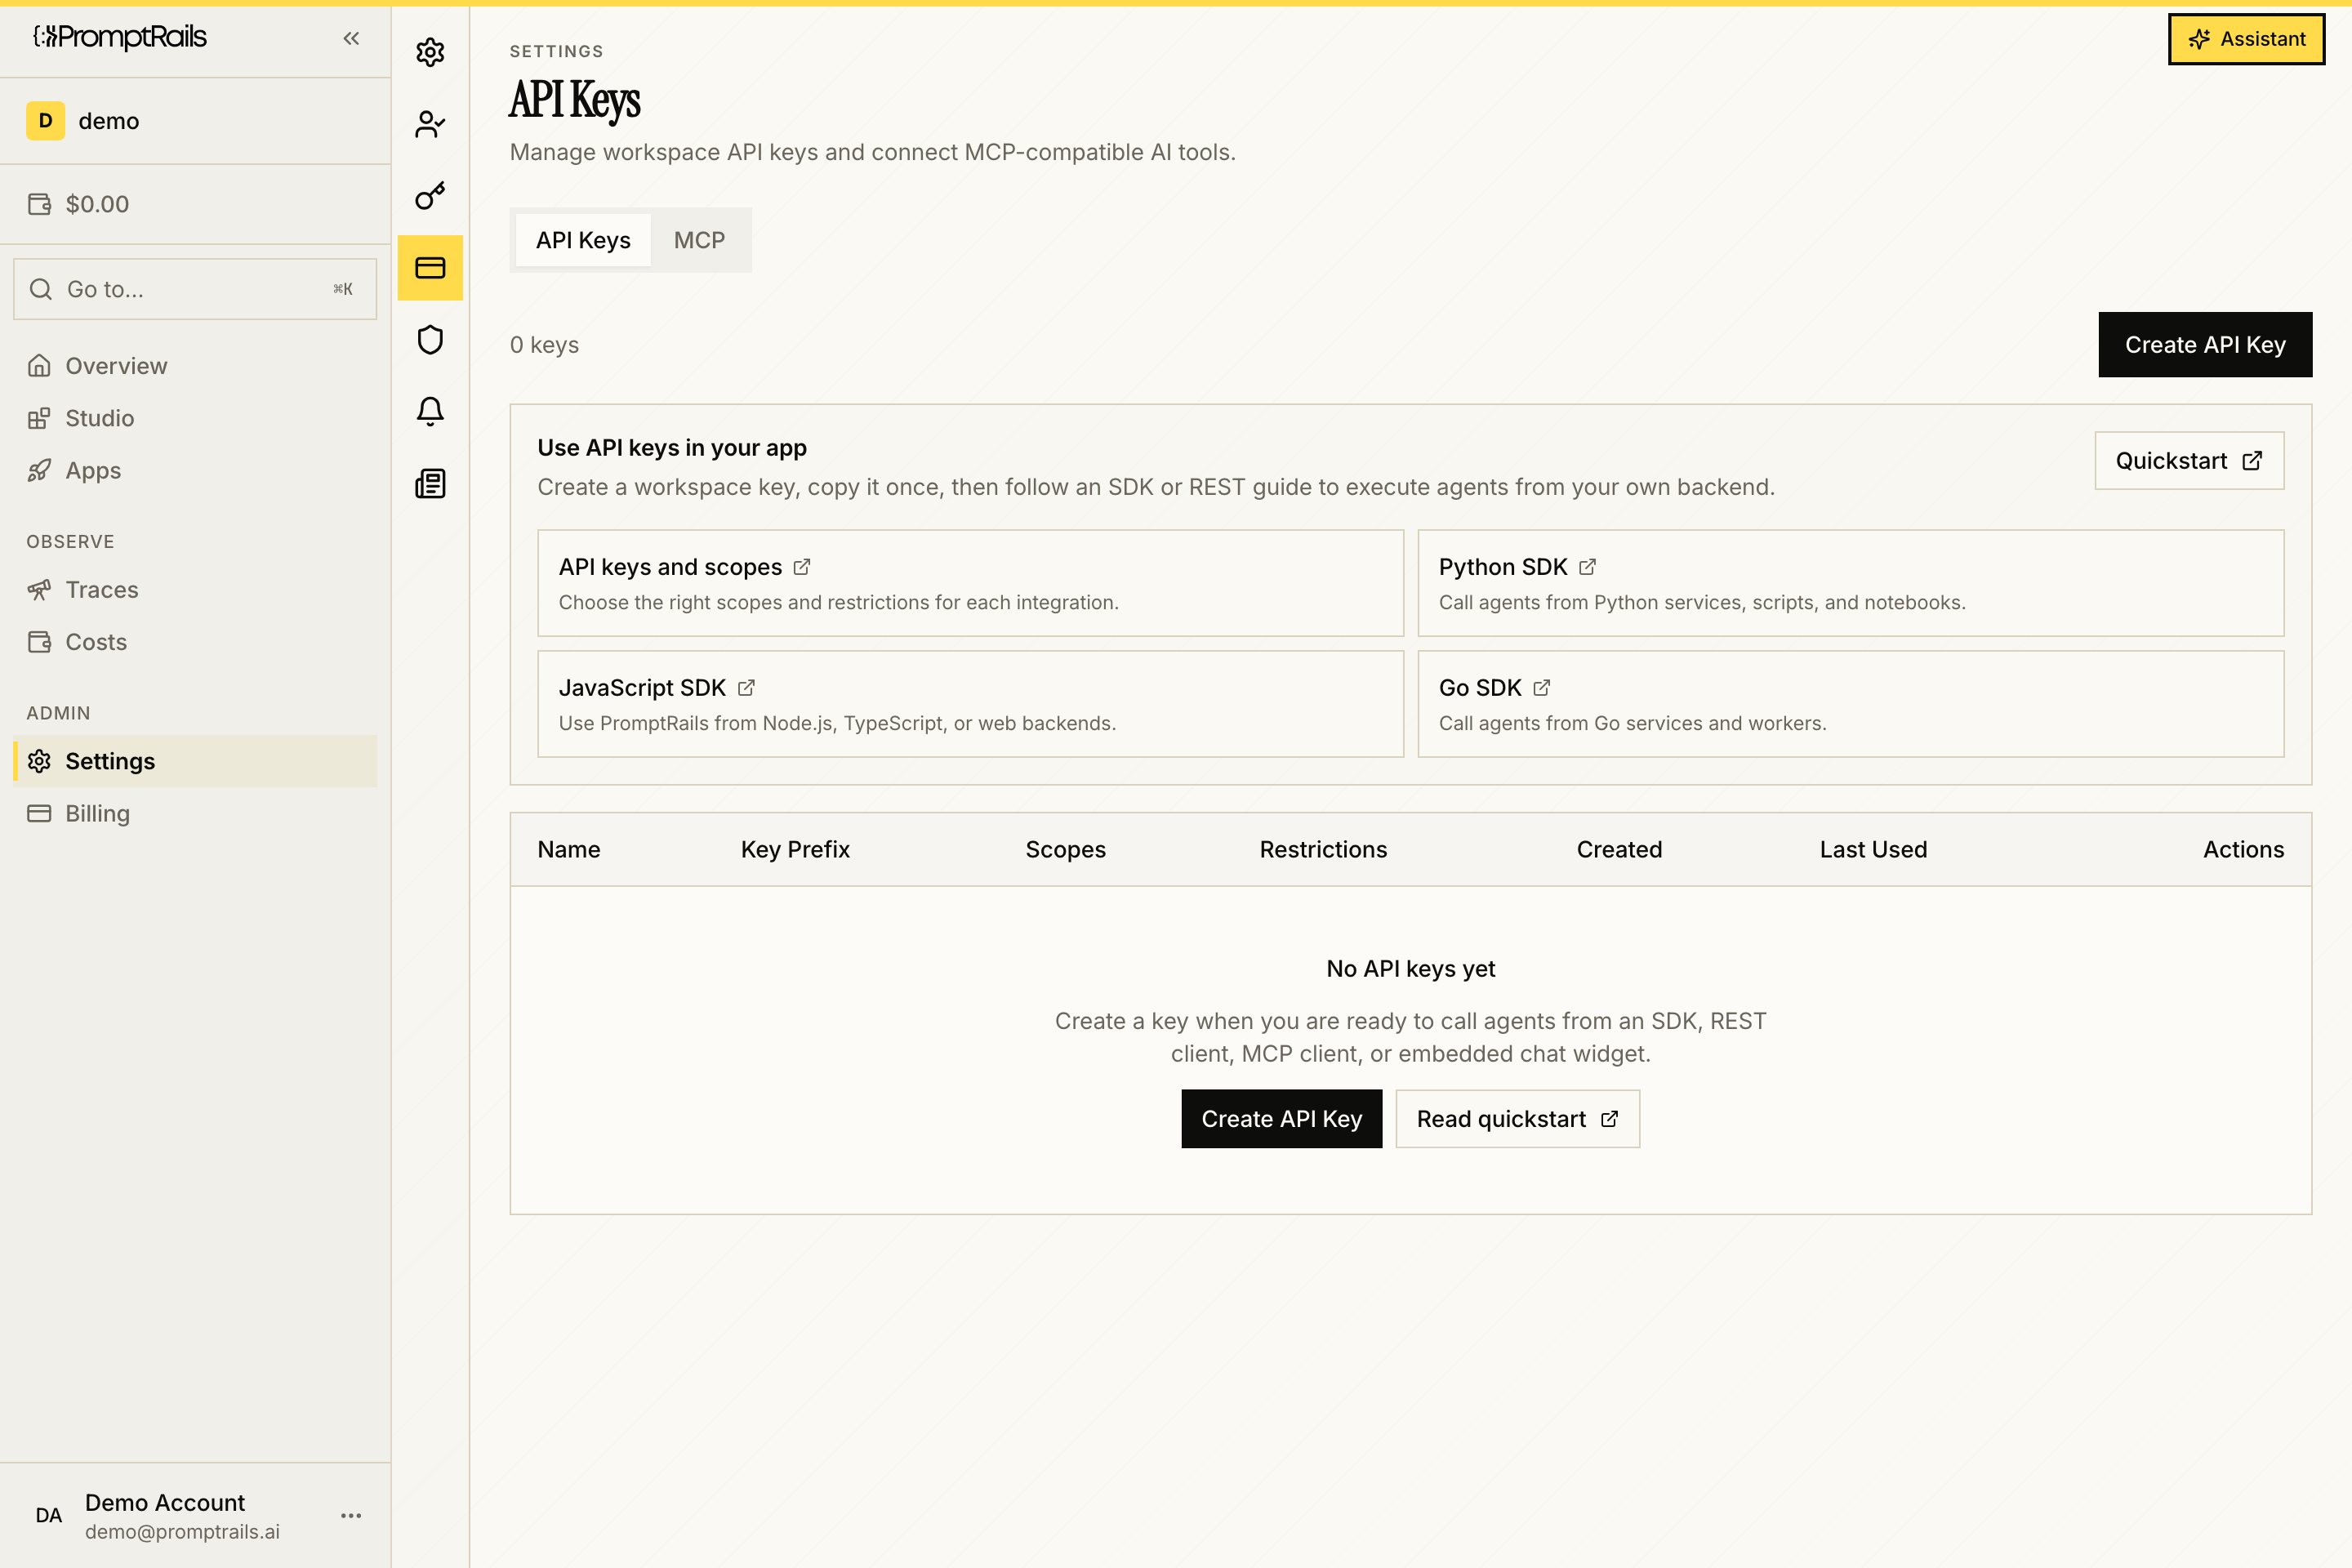The height and width of the screenshot is (1568, 2352).
Task: Collapse the sidebar with double-chevron icon
Action: (x=351, y=38)
